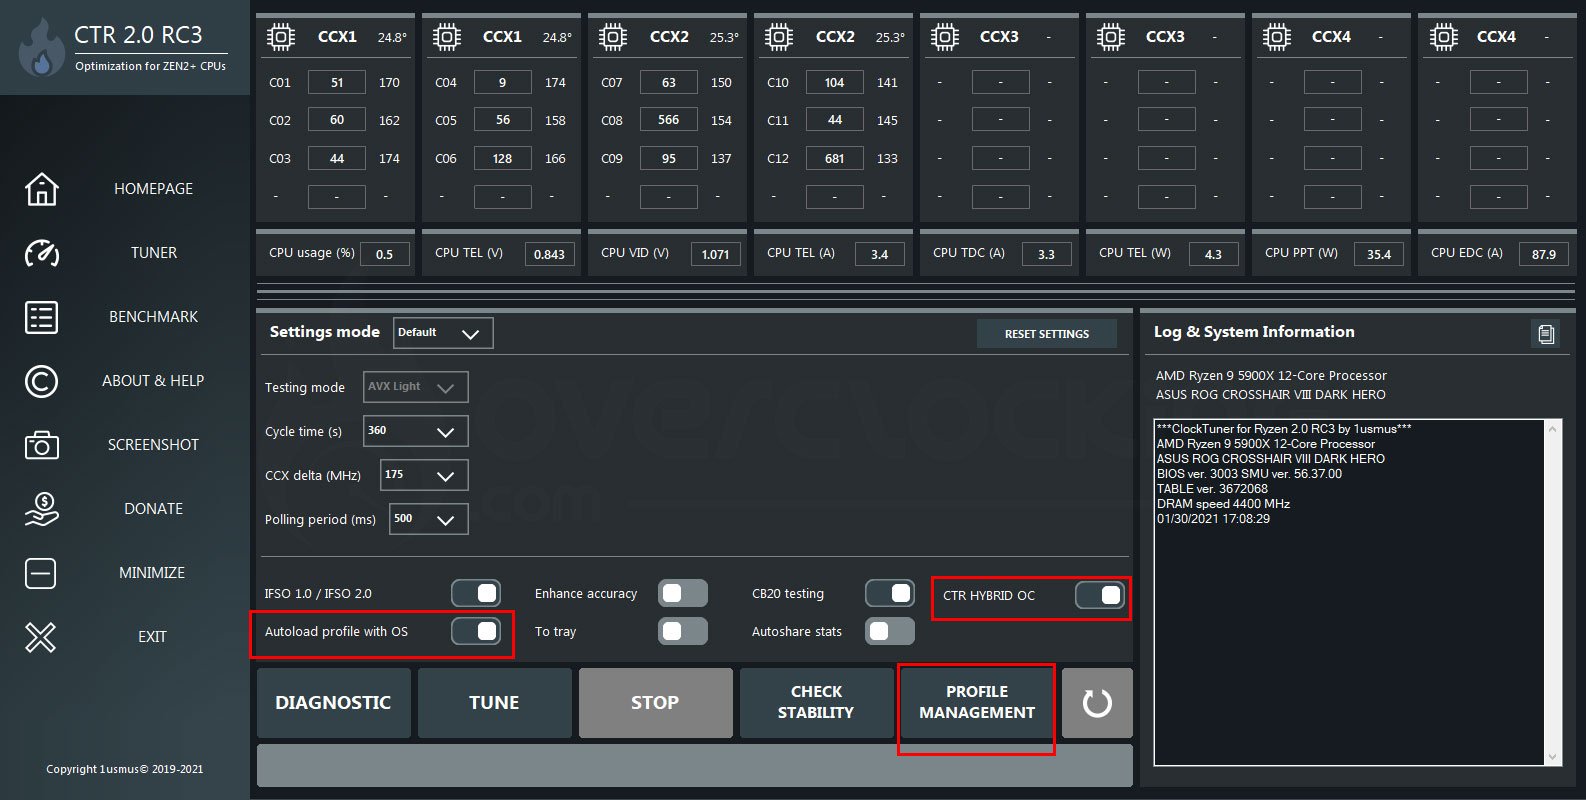The image size is (1586, 800).
Task: Click the refresh circular arrow button
Action: click(1097, 703)
